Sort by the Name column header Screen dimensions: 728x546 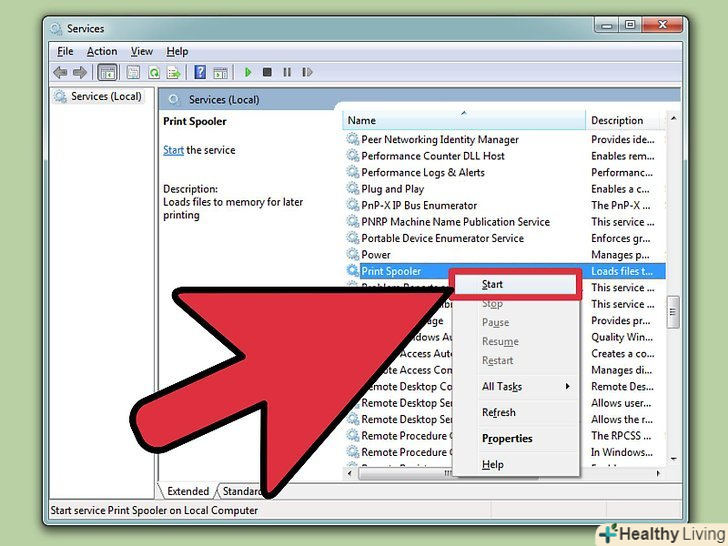coord(463,120)
